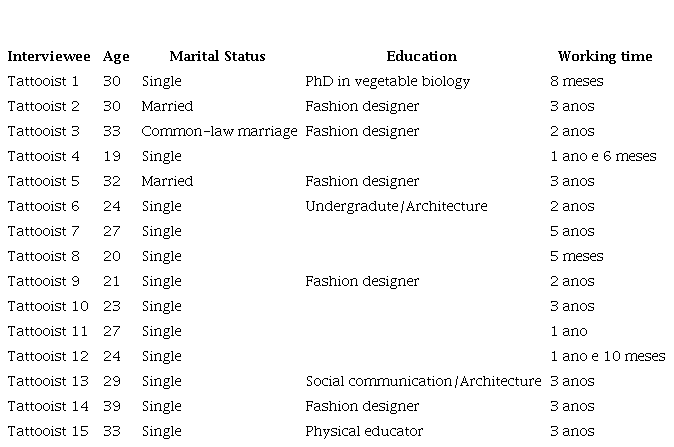Viewport: 674px width, 447px height.
Task: Click the Undergradute/Architecture education cell
Action: point(396,206)
